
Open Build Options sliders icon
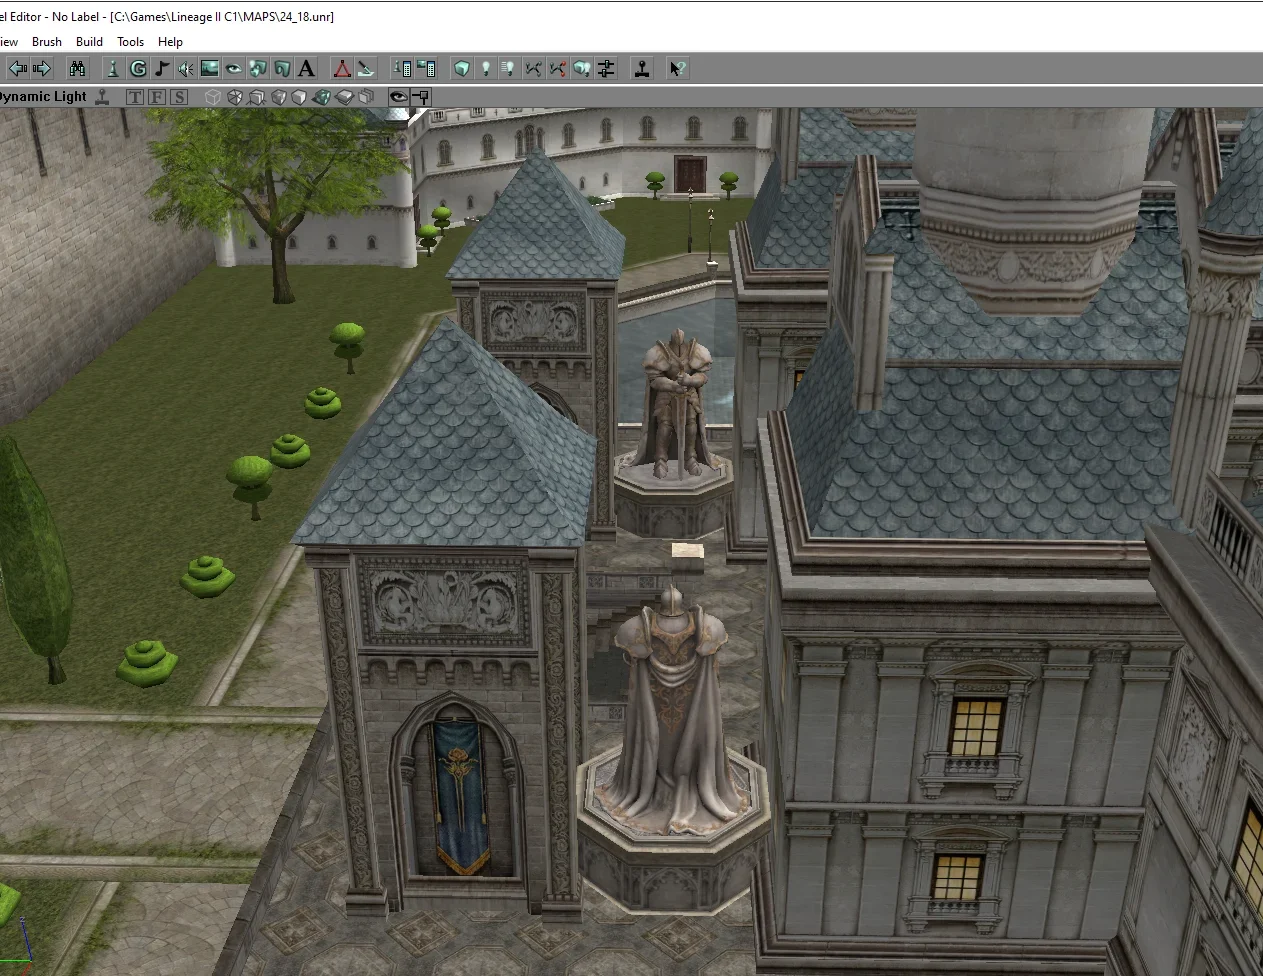point(606,68)
